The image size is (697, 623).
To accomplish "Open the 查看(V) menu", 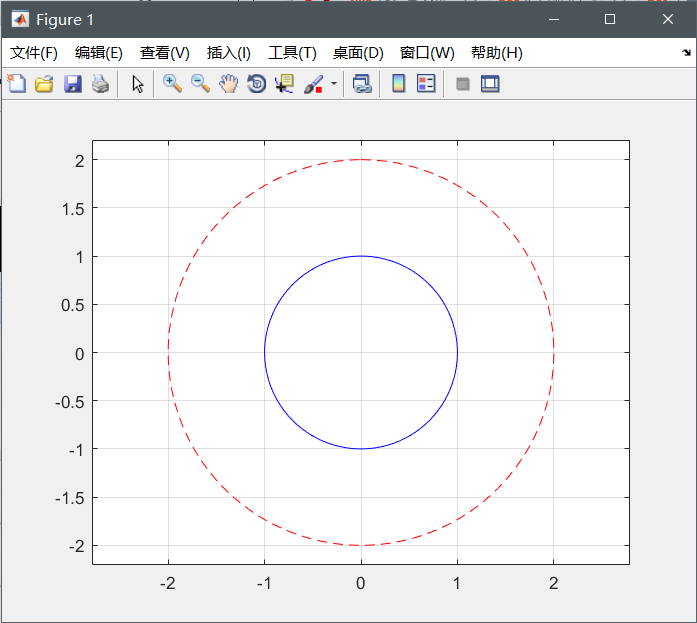I will click(164, 53).
